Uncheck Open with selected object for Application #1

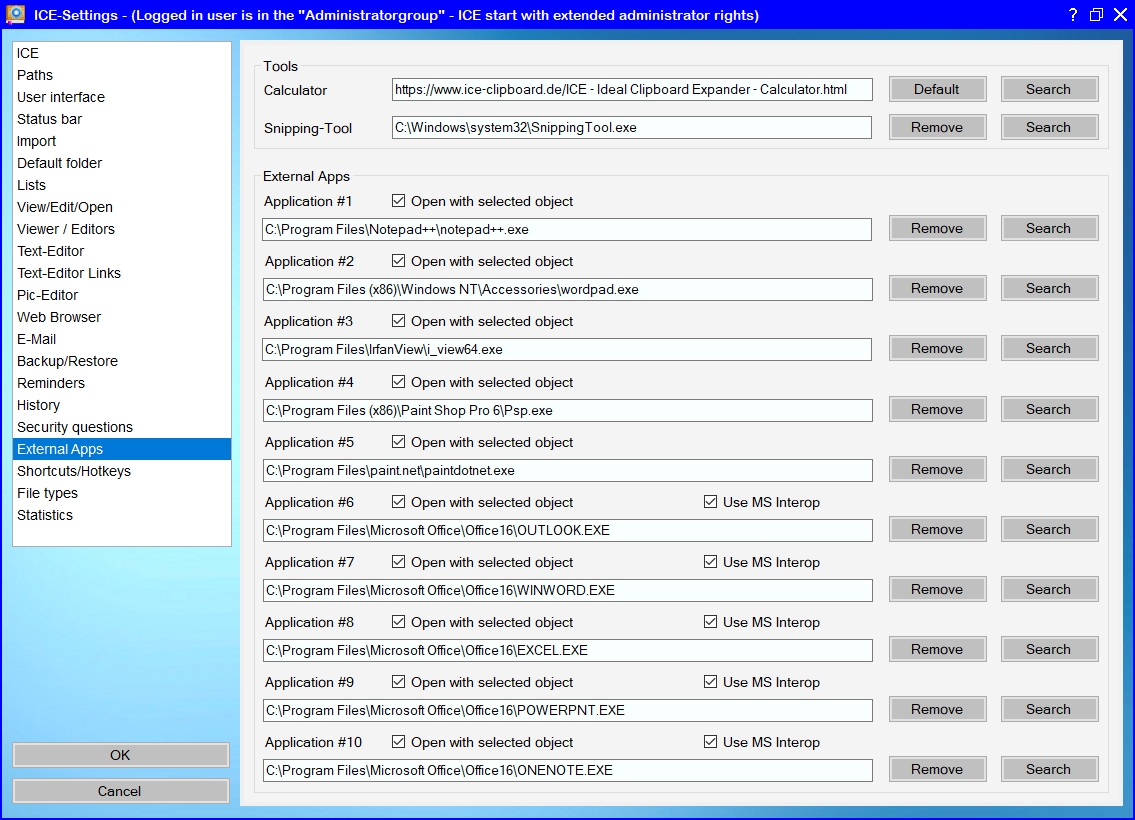pos(399,201)
